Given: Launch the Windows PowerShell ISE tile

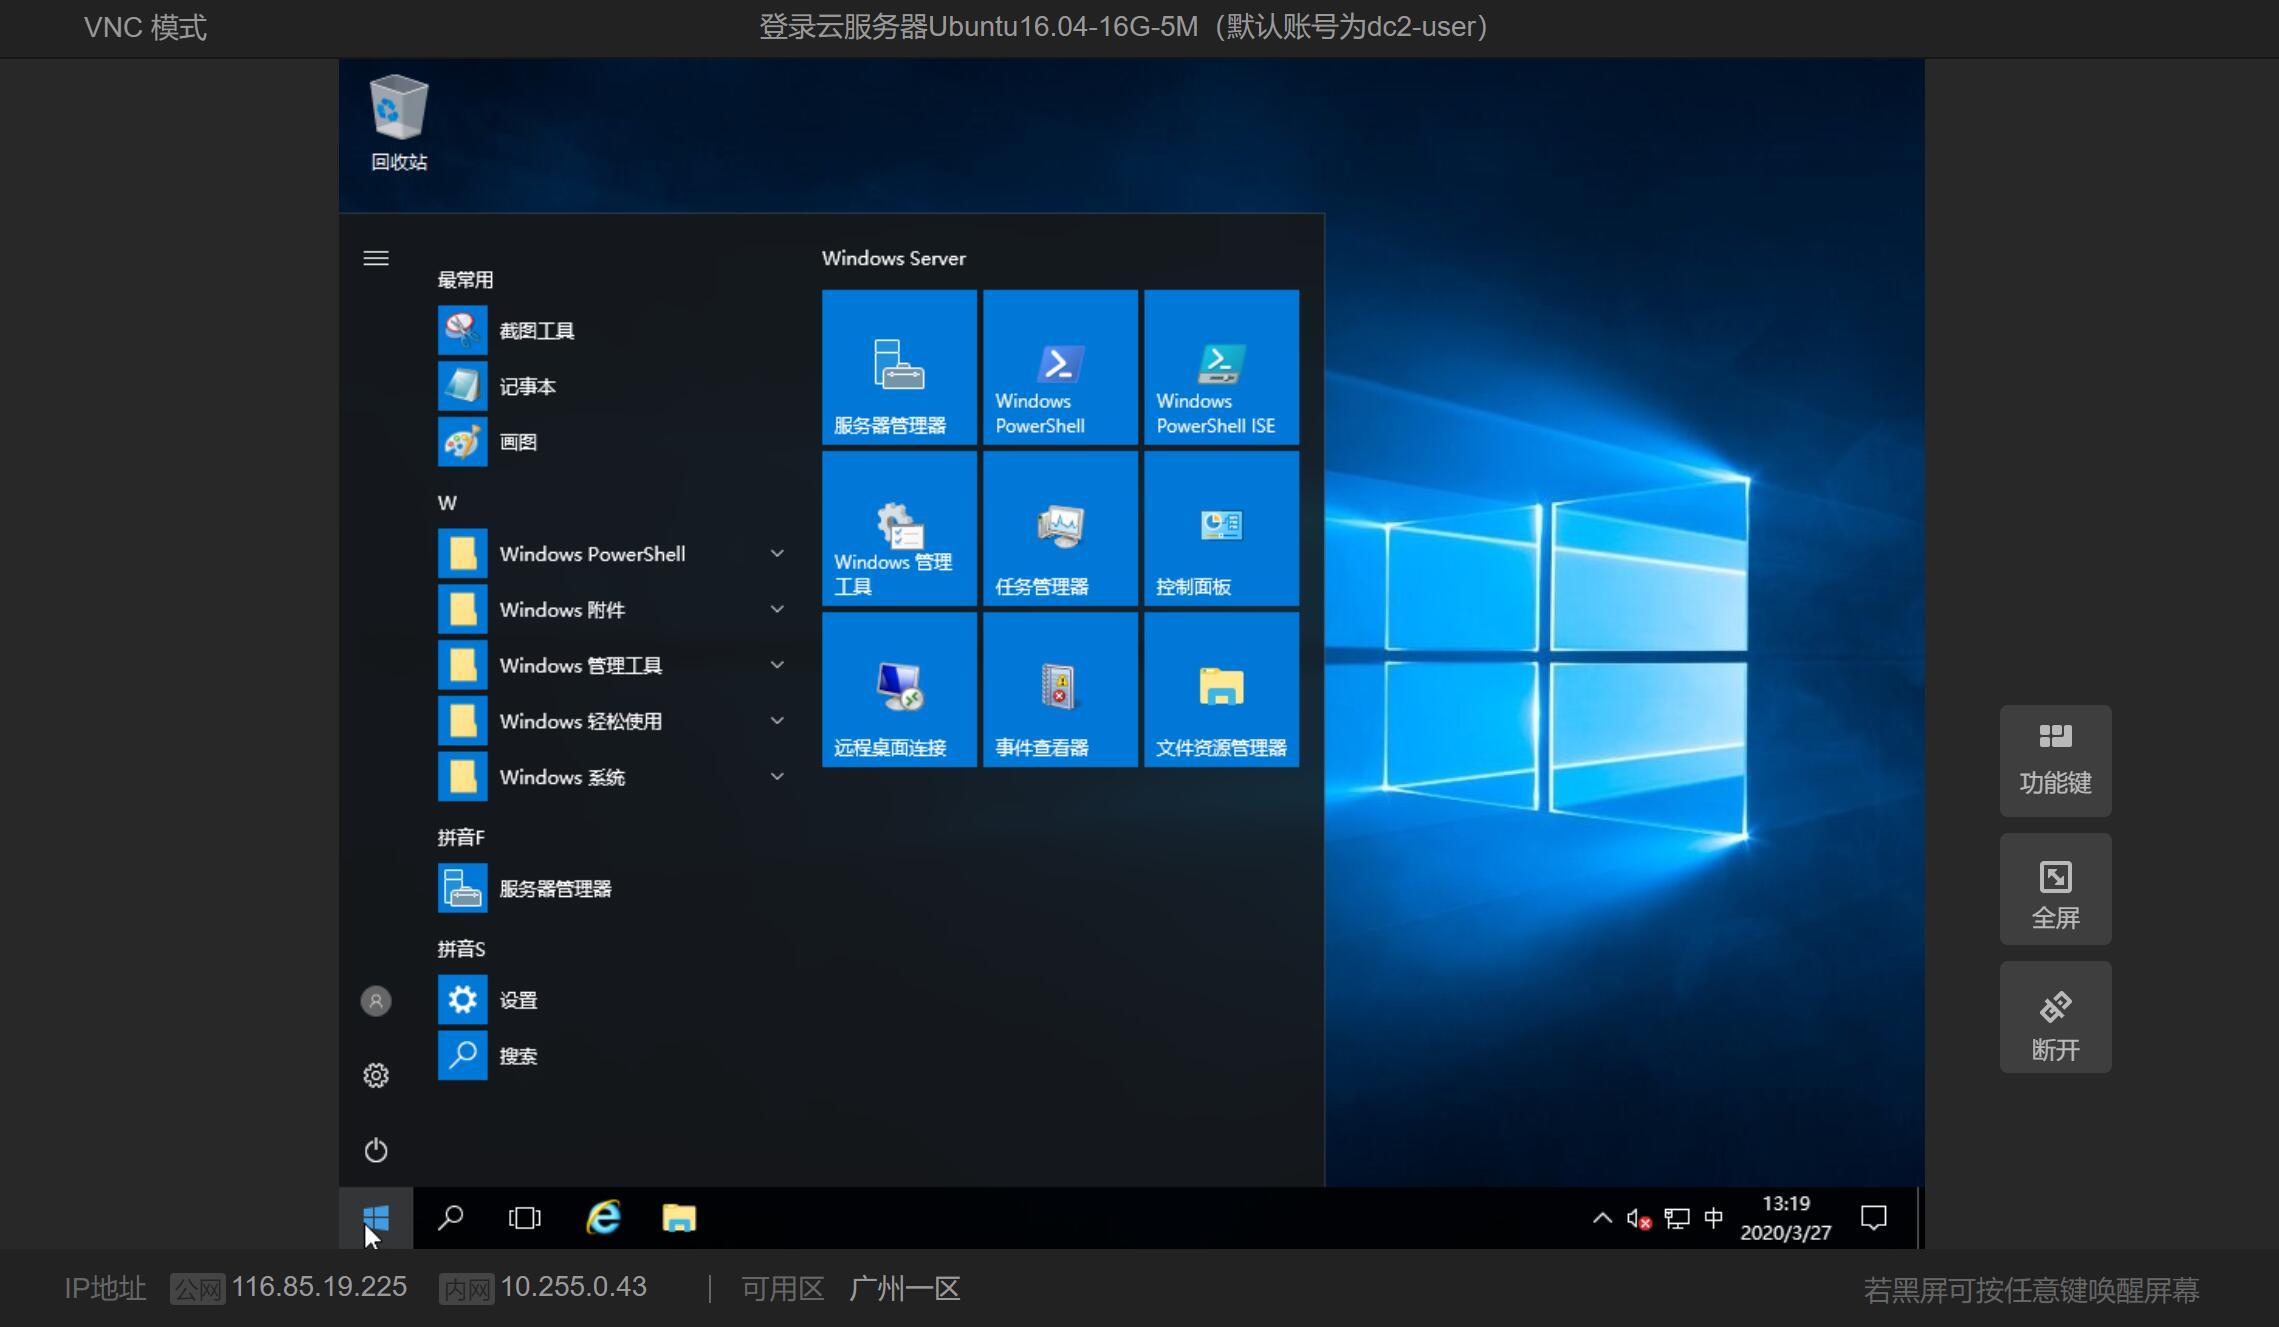Looking at the screenshot, I should (x=1221, y=367).
